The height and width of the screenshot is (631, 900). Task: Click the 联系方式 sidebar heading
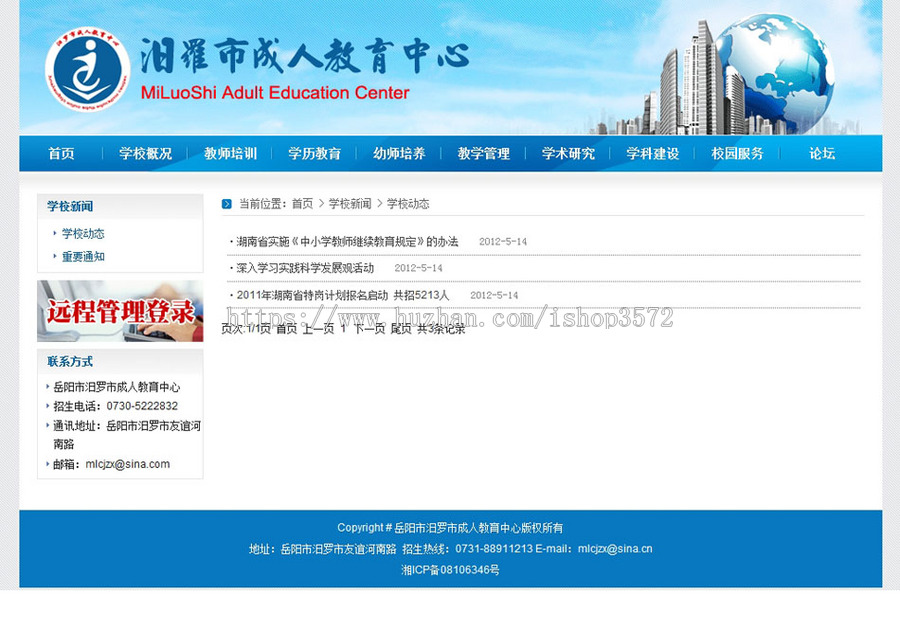click(70, 362)
